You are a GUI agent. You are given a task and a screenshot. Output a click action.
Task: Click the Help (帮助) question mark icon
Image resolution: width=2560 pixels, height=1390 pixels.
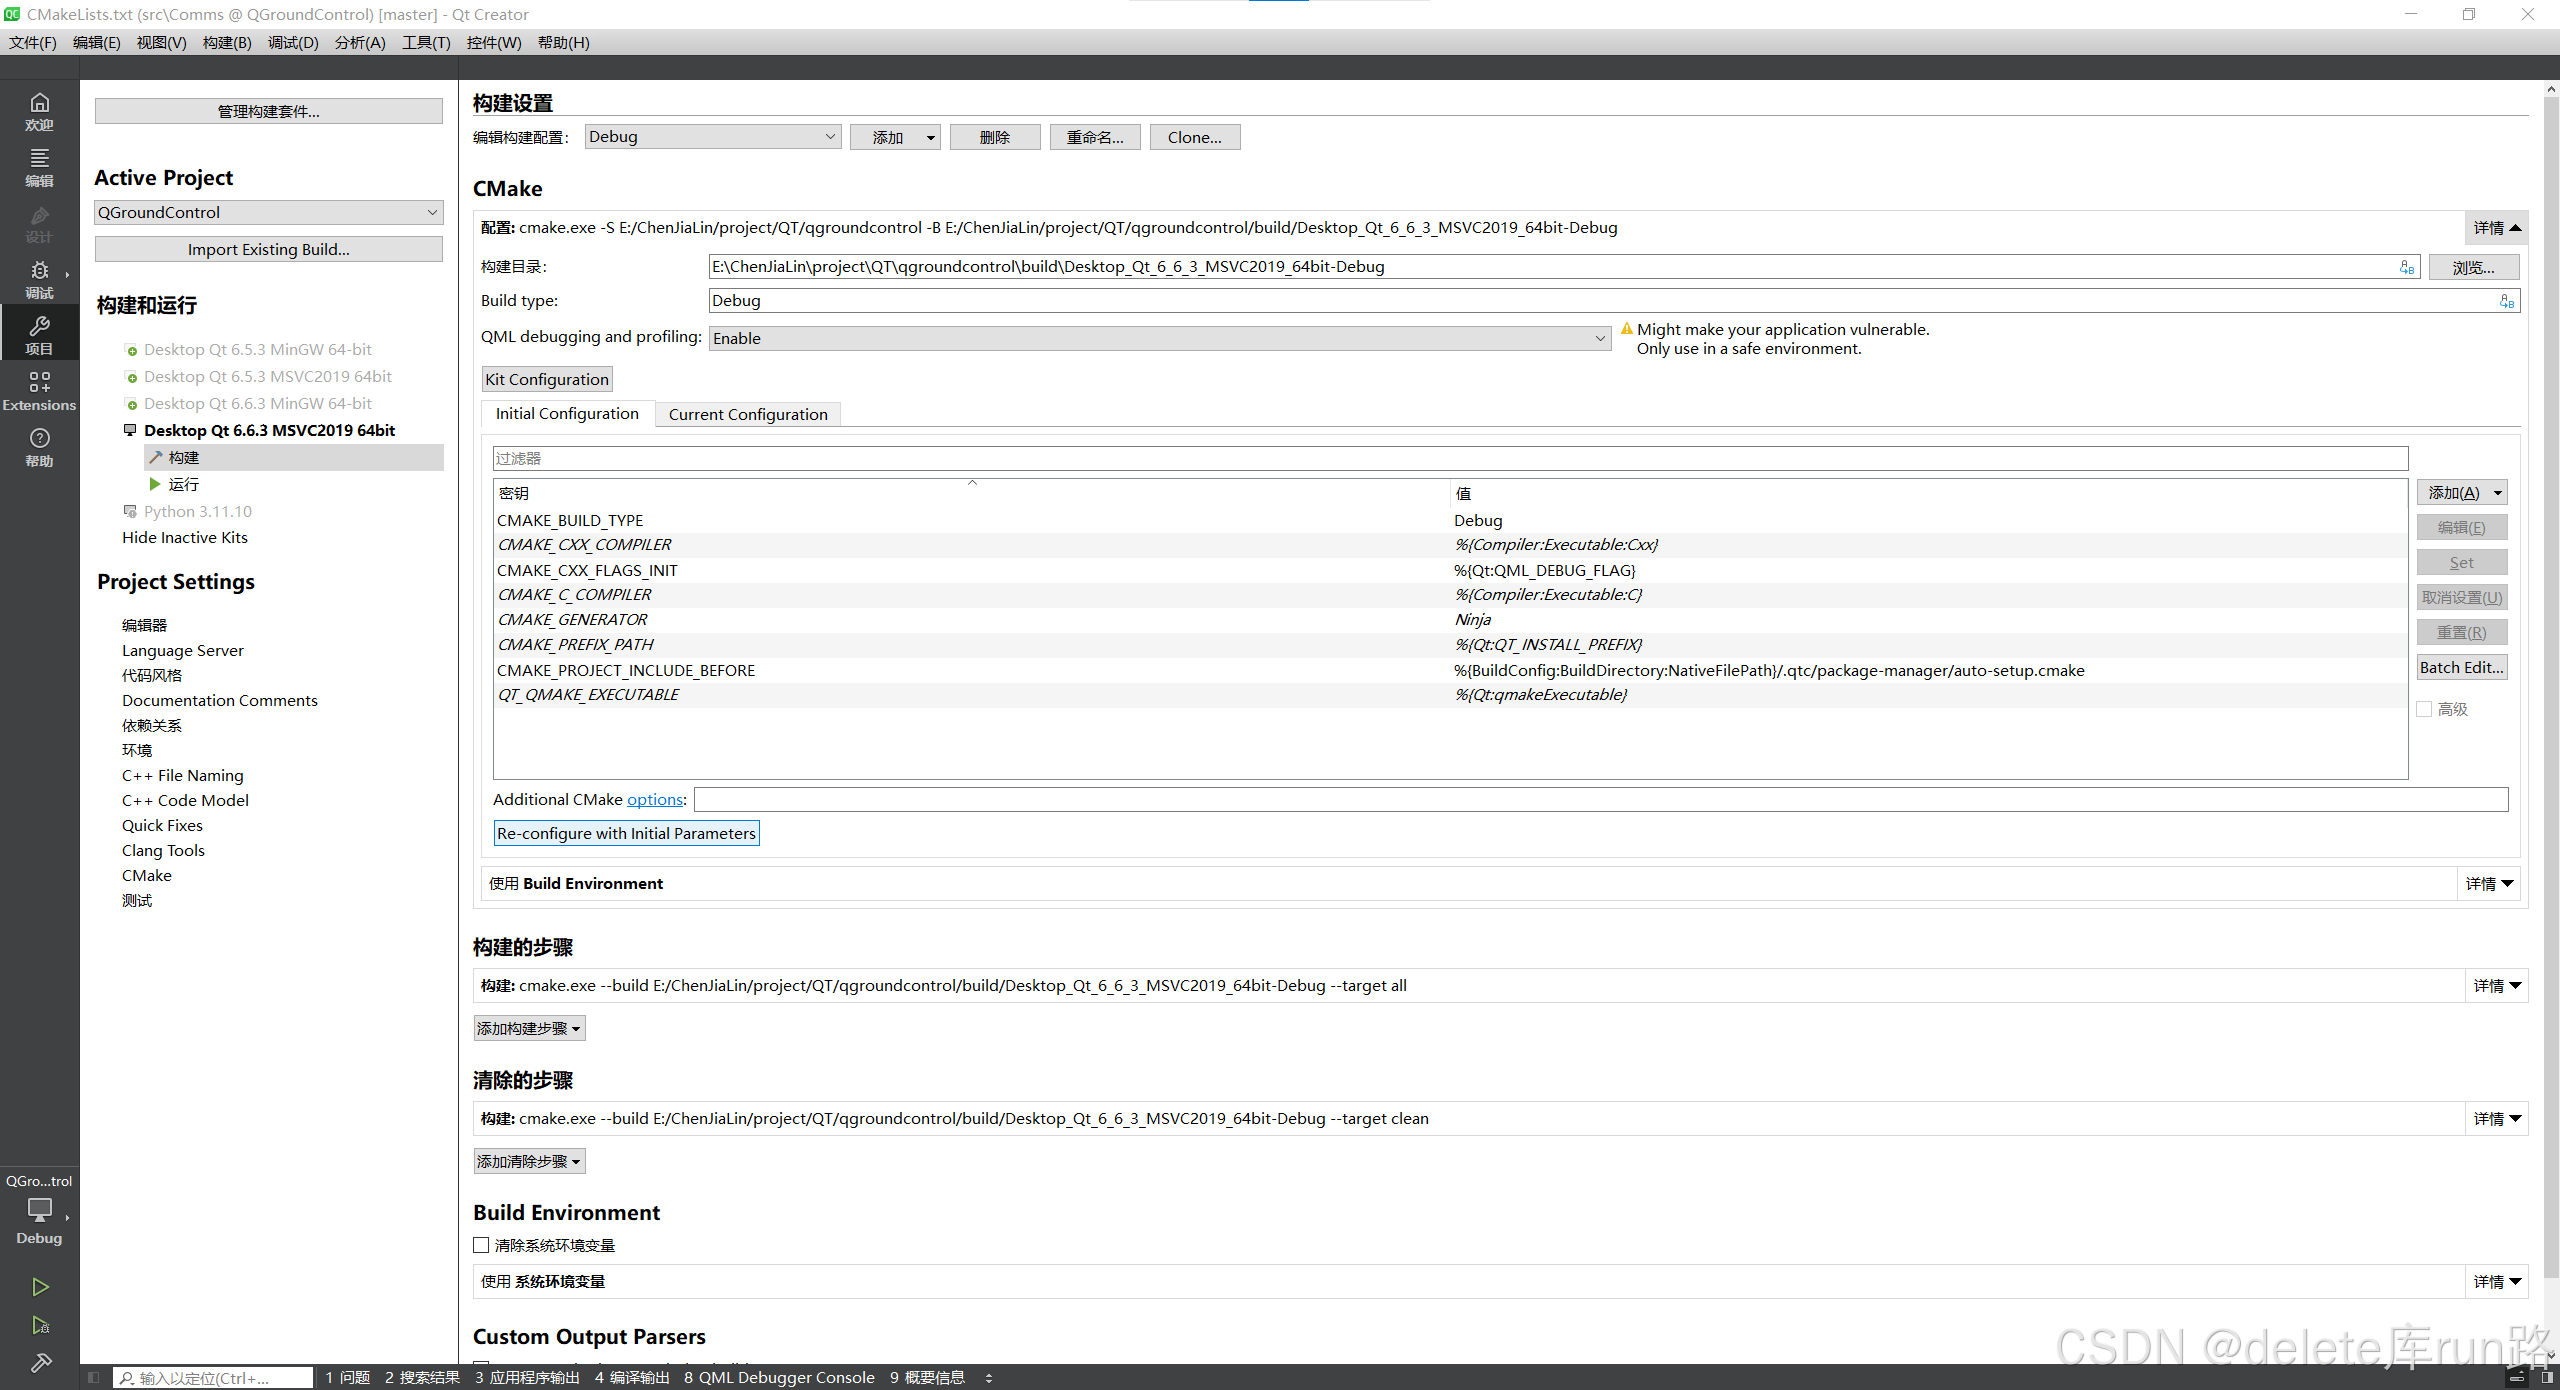(39, 446)
